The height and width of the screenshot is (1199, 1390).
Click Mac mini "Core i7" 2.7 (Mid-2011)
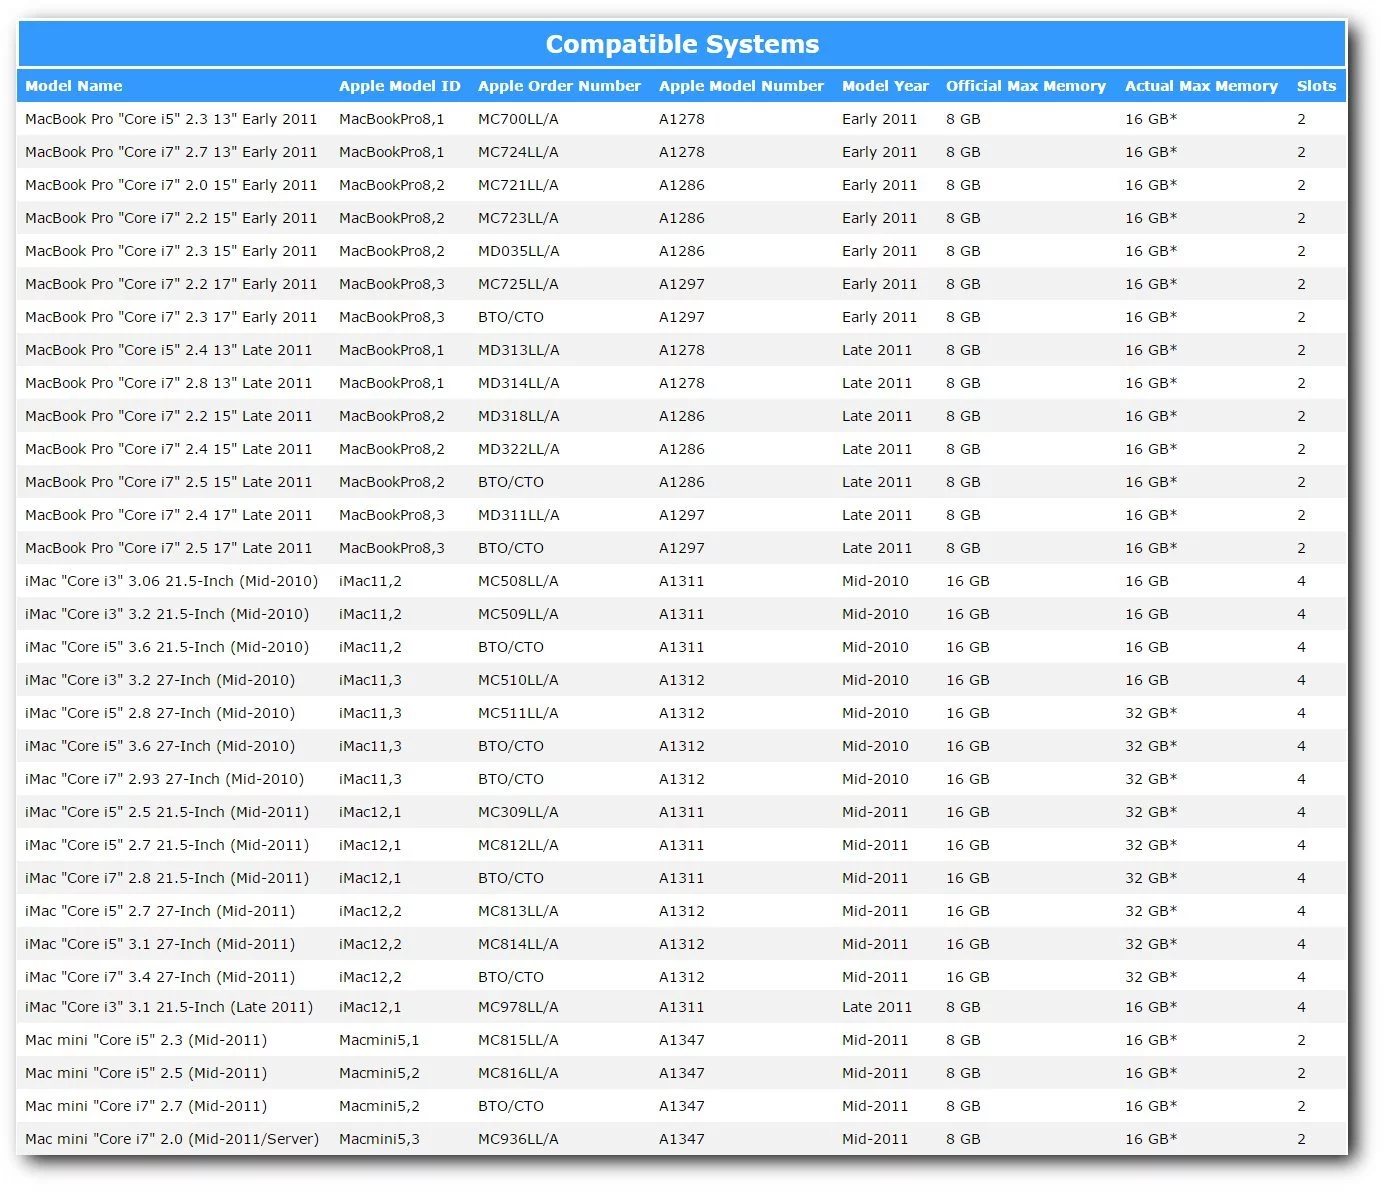(x=146, y=1106)
